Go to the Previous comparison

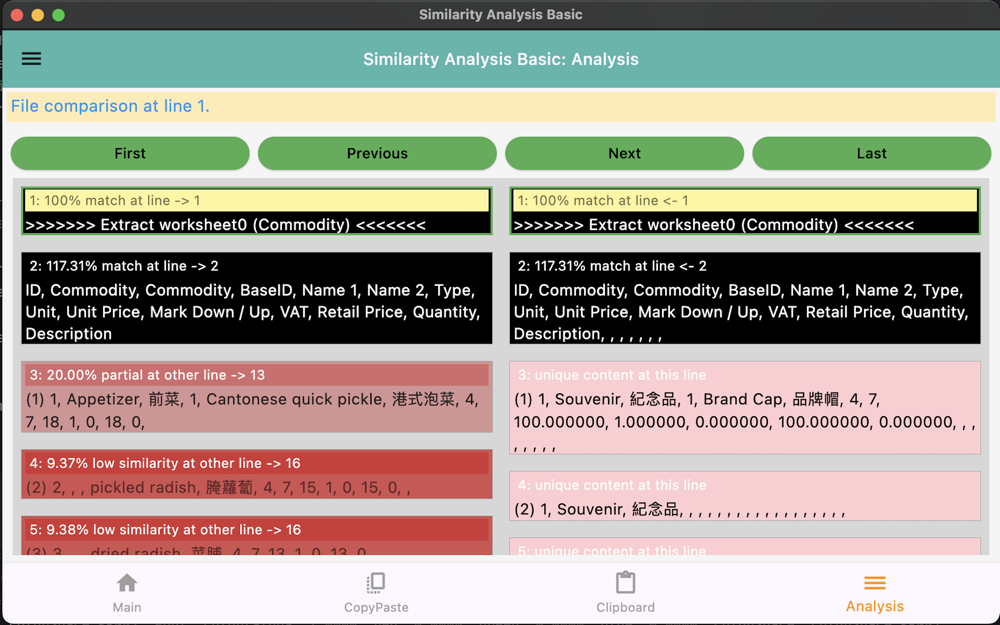377,153
